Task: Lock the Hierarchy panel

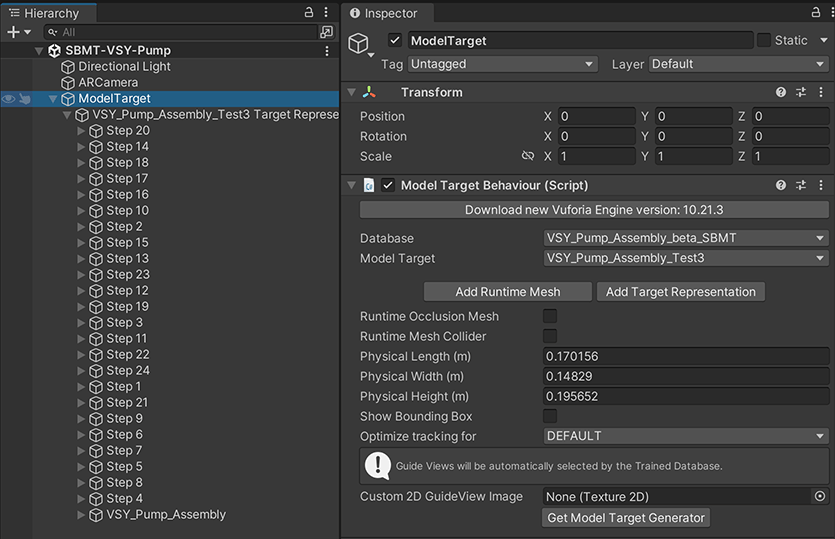Action: (309, 12)
